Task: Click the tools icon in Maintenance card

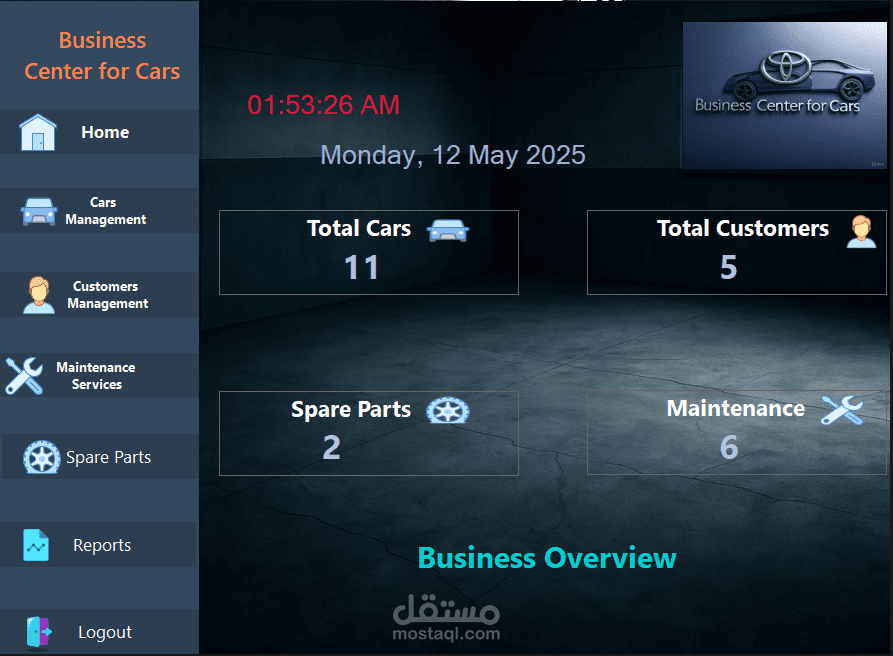Action: click(842, 410)
